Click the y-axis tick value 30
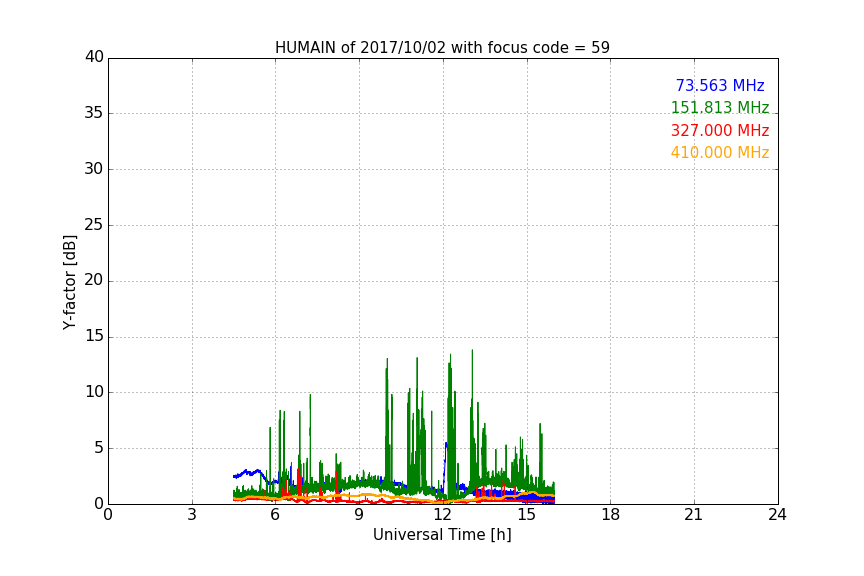Viewport: 864px width, 576px height. (x=94, y=169)
